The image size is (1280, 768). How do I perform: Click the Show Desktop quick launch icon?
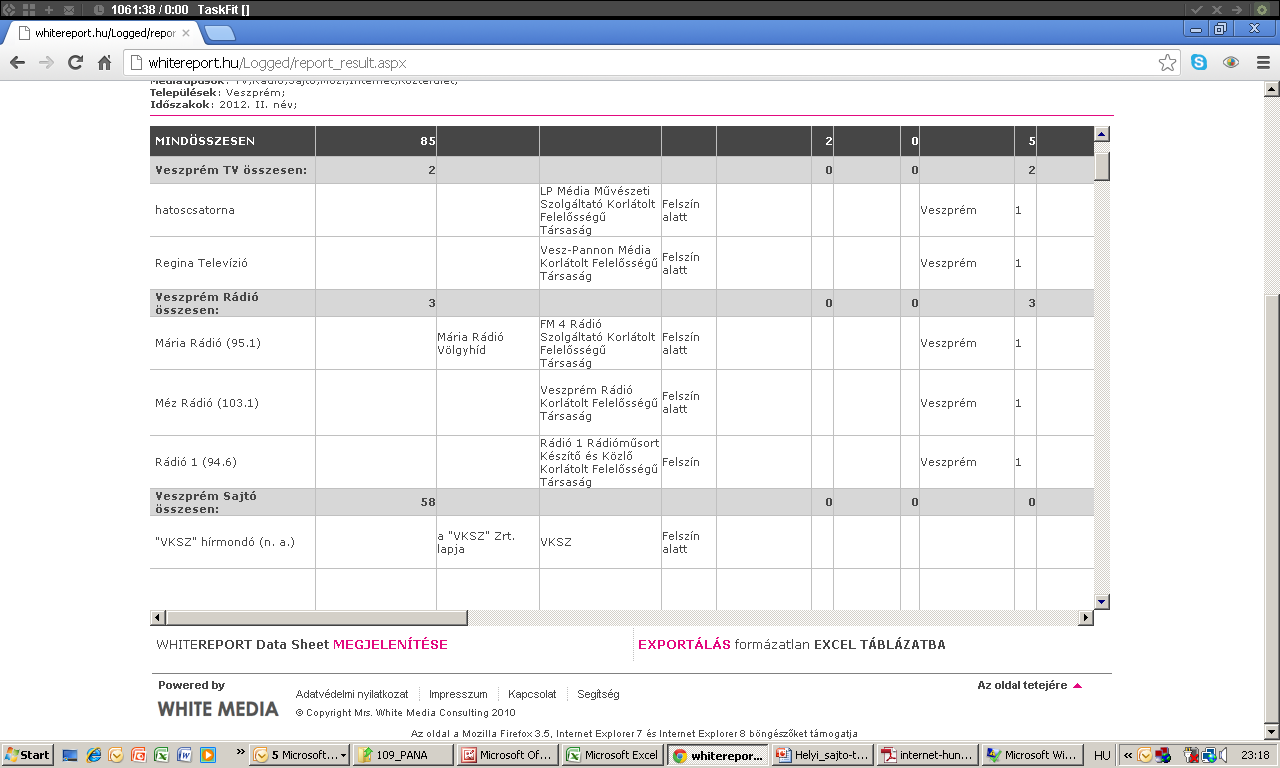tap(70, 755)
